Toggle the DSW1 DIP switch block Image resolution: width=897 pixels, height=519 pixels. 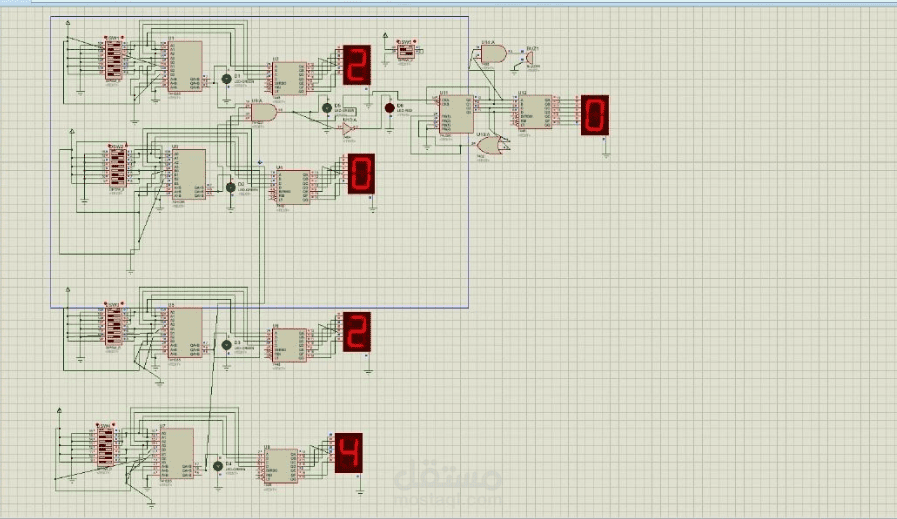coord(113,59)
